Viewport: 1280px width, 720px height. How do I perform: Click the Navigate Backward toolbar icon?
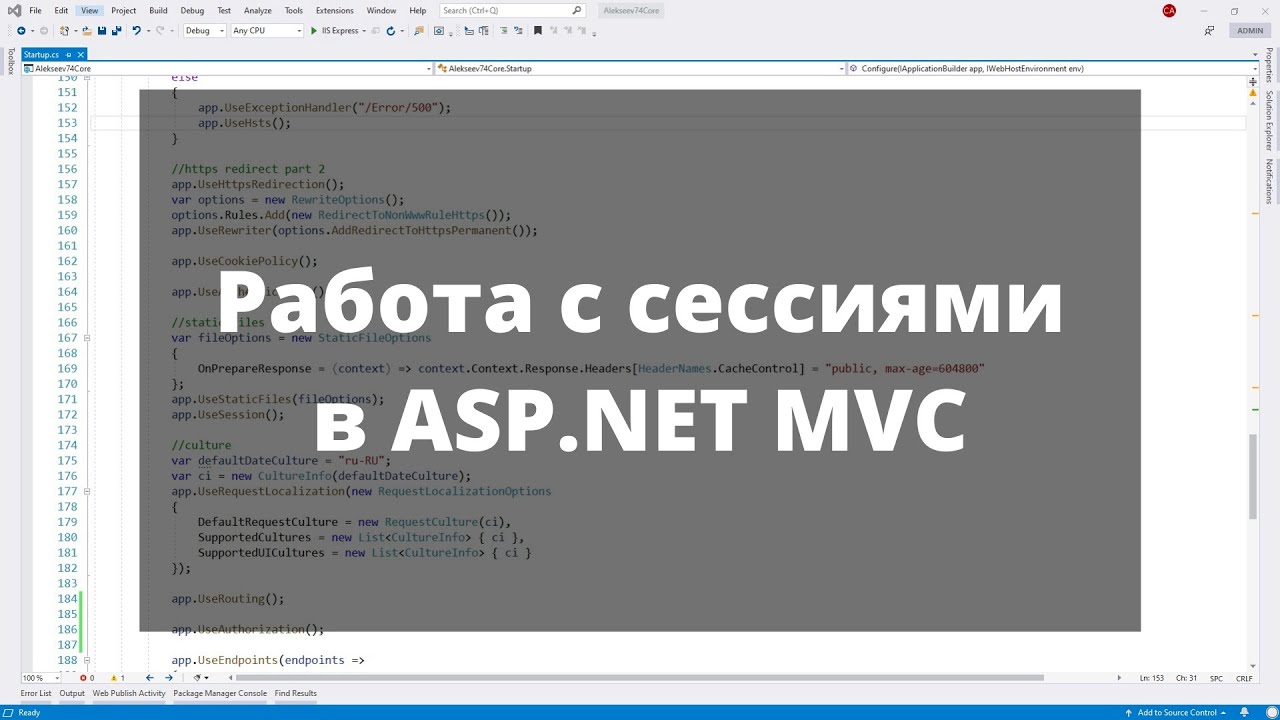21,31
